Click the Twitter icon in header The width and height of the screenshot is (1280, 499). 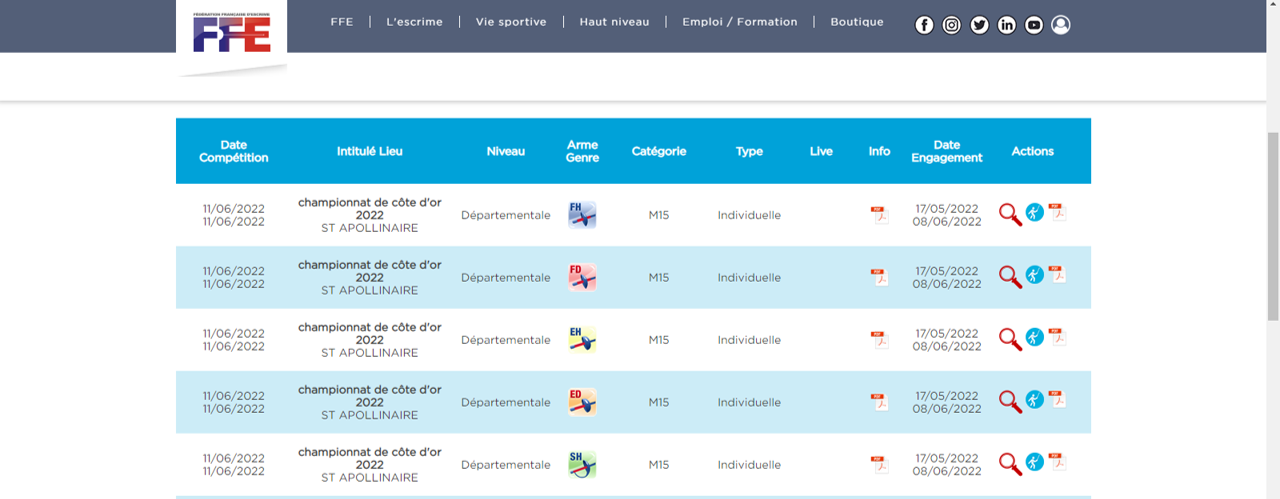tap(979, 25)
